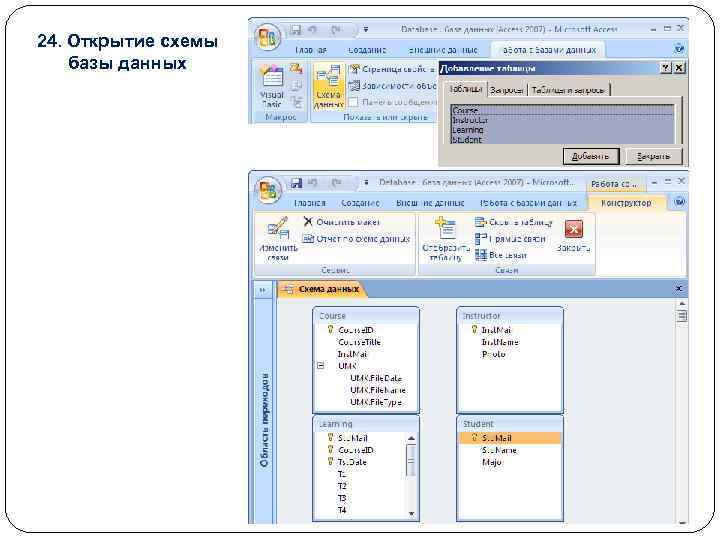
Task: Click the Изменить связи ribbon button
Action: (278, 239)
